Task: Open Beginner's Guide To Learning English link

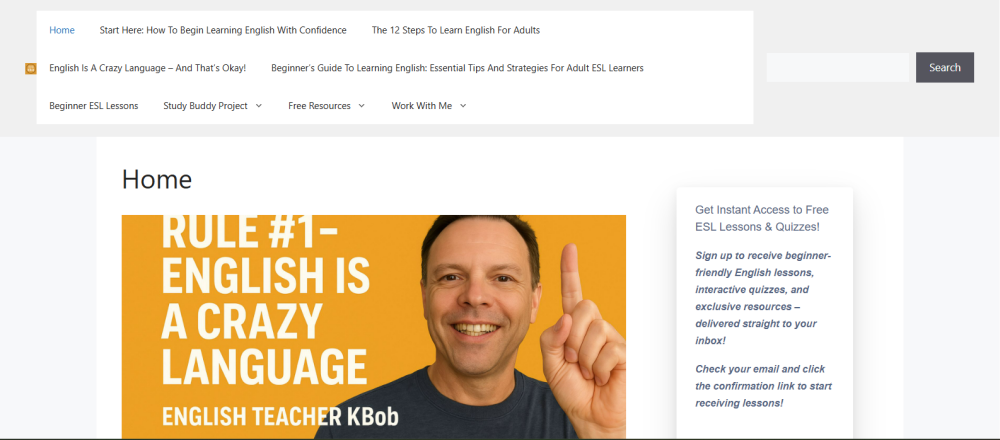Action: click(457, 68)
